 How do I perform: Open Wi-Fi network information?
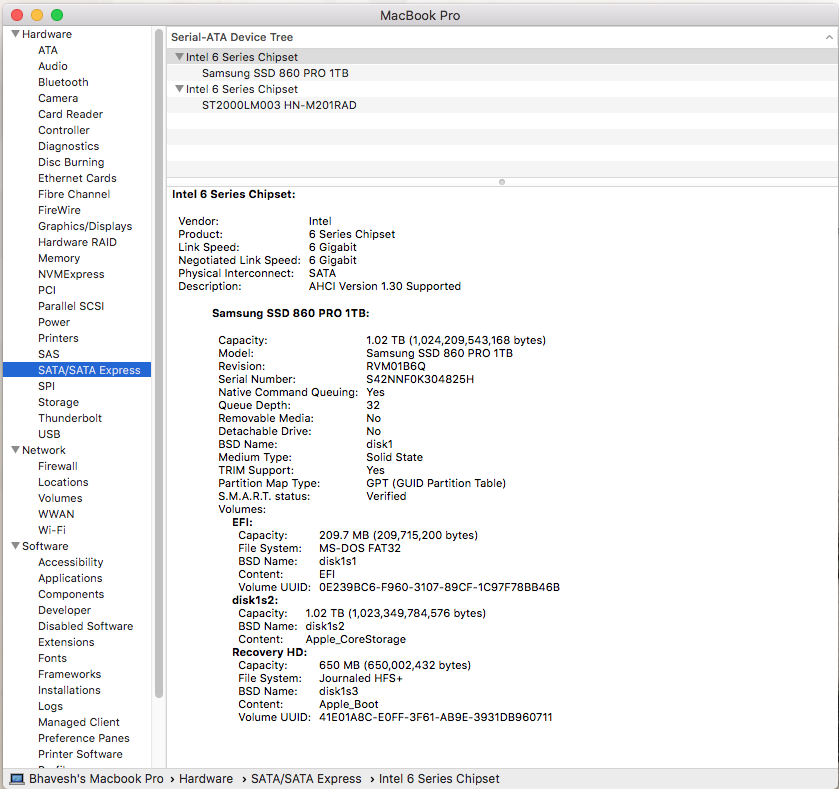[51, 530]
